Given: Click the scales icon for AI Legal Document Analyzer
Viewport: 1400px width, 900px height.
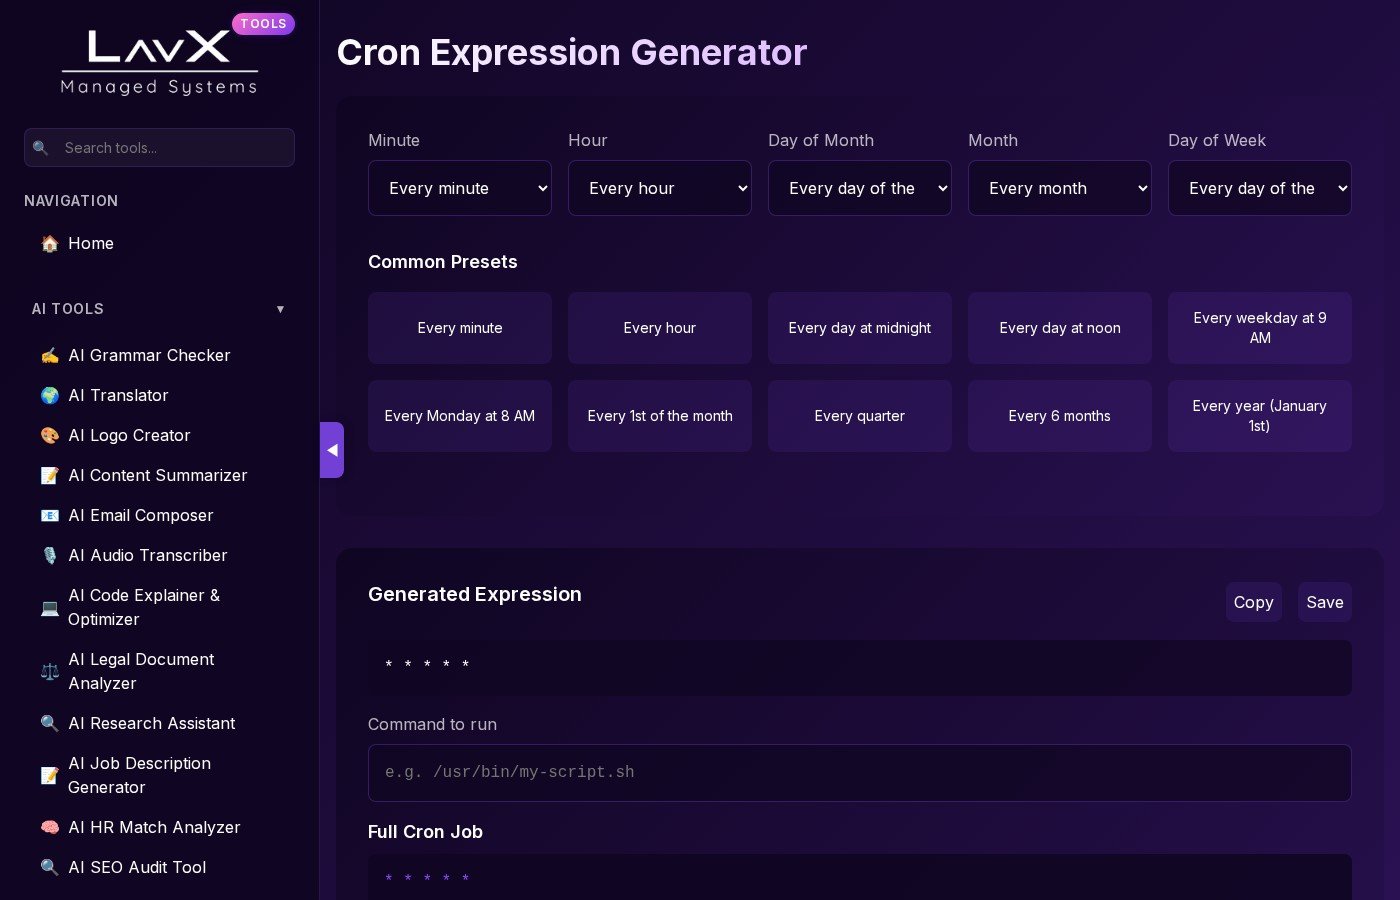Looking at the screenshot, I should [x=49, y=672].
